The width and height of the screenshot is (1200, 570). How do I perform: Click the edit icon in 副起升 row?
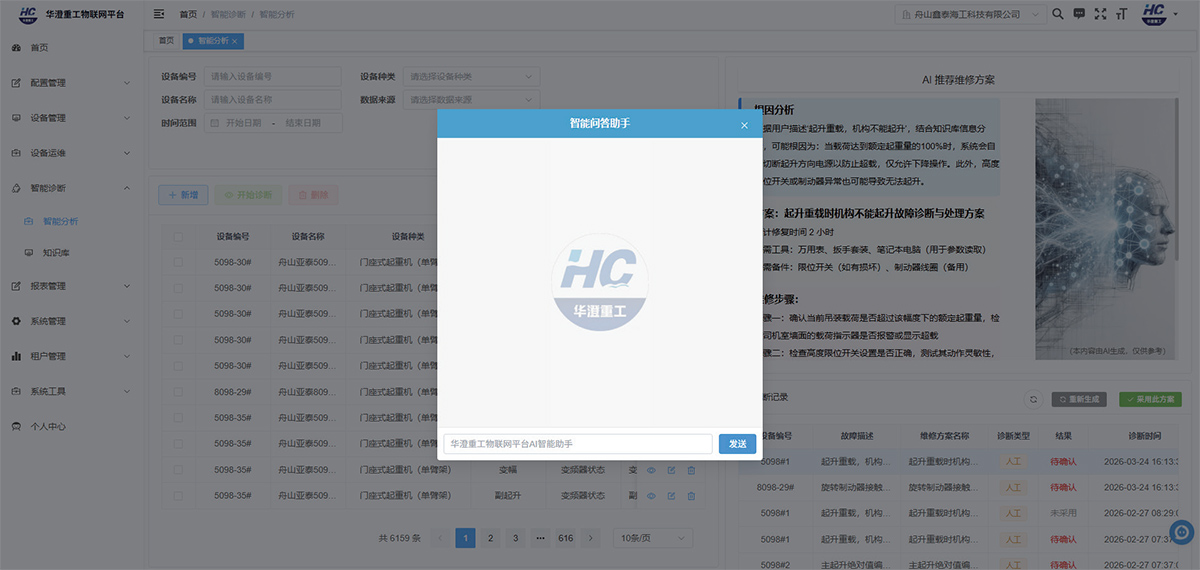[x=671, y=496]
